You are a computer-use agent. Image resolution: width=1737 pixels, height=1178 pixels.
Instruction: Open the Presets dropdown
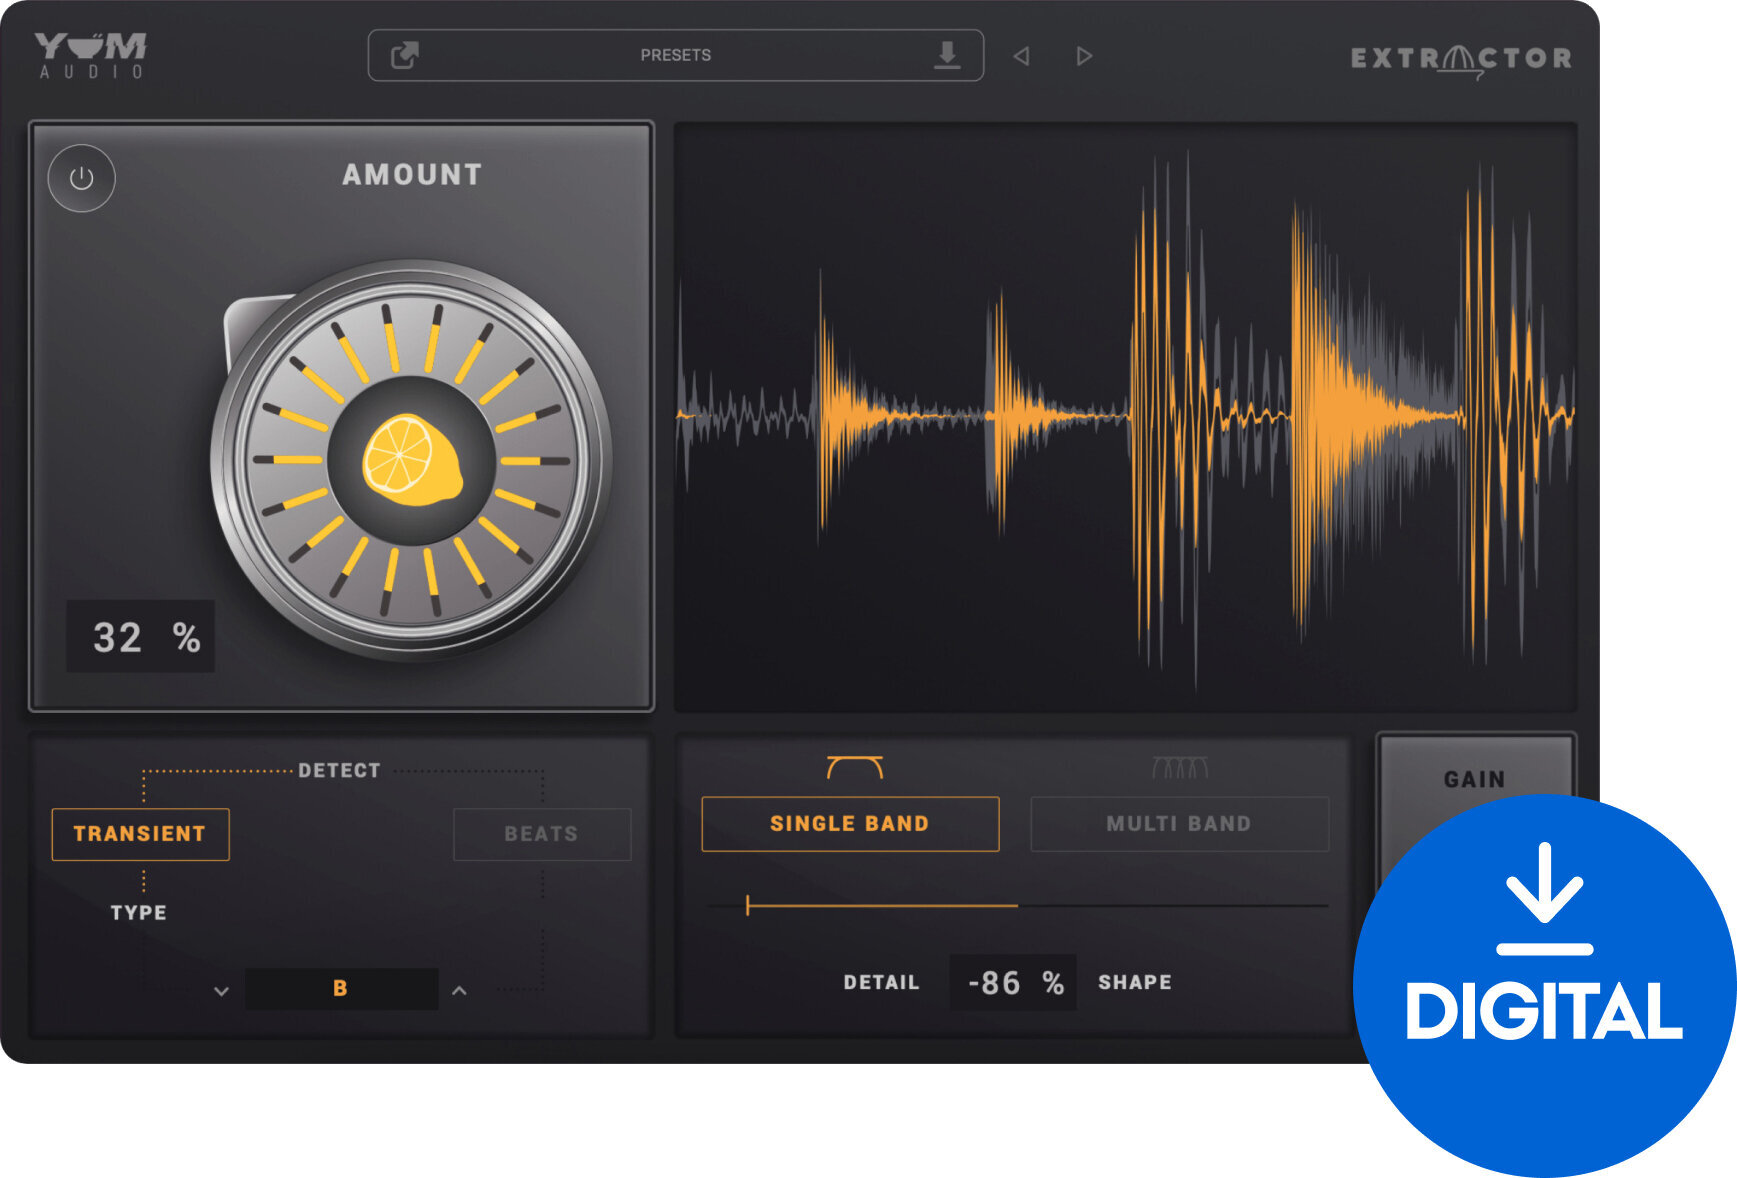[x=675, y=55]
